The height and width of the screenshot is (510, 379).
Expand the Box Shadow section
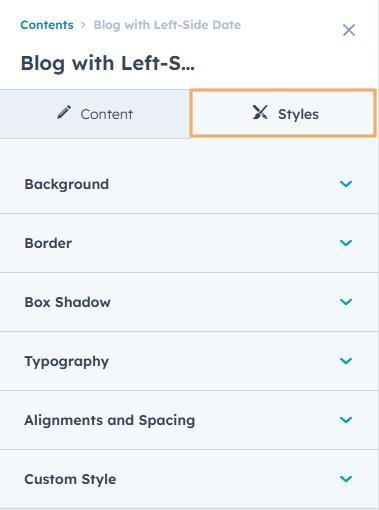point(189,302)
